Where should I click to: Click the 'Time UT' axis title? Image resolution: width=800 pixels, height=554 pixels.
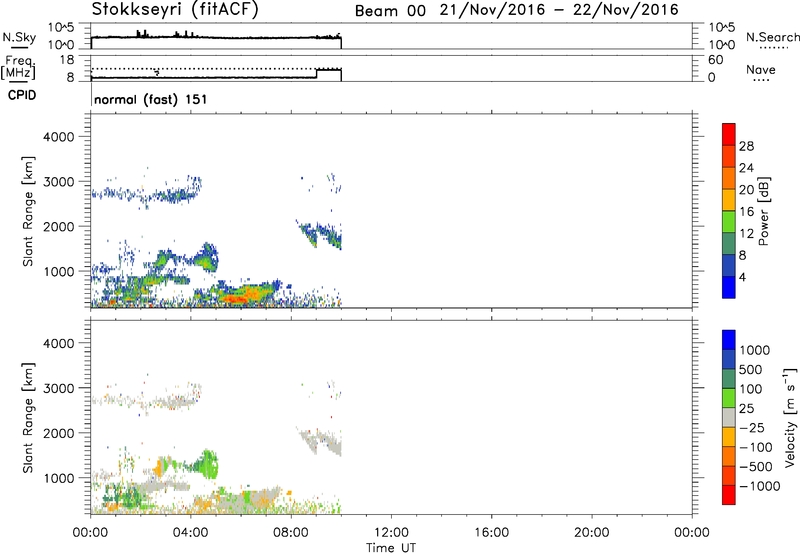(391, 548)
